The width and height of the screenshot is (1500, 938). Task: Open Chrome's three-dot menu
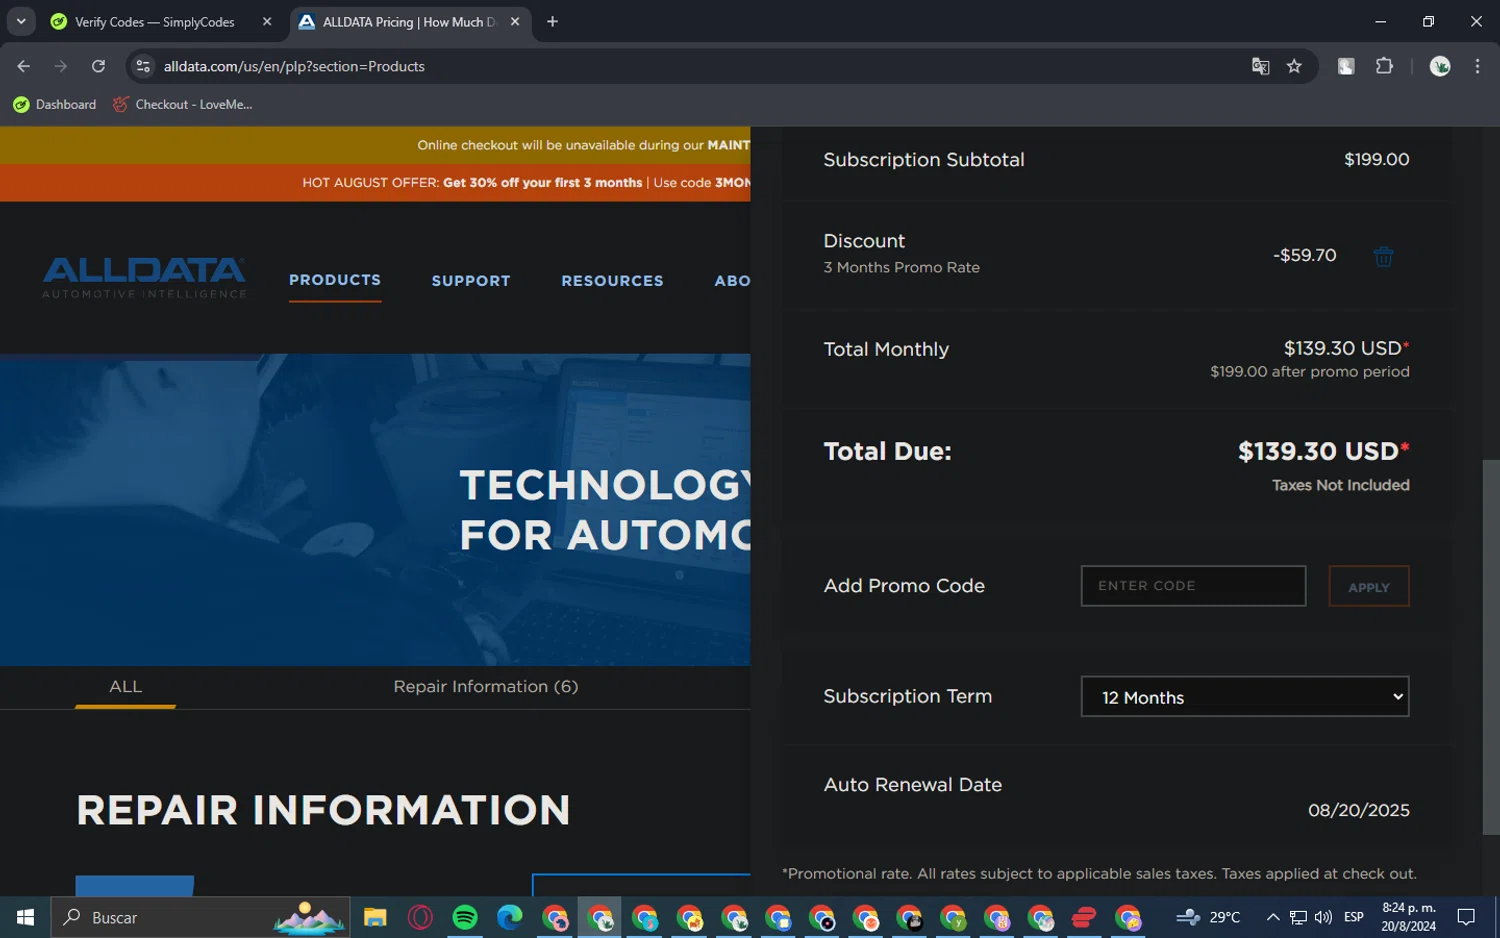point(1477,66)
